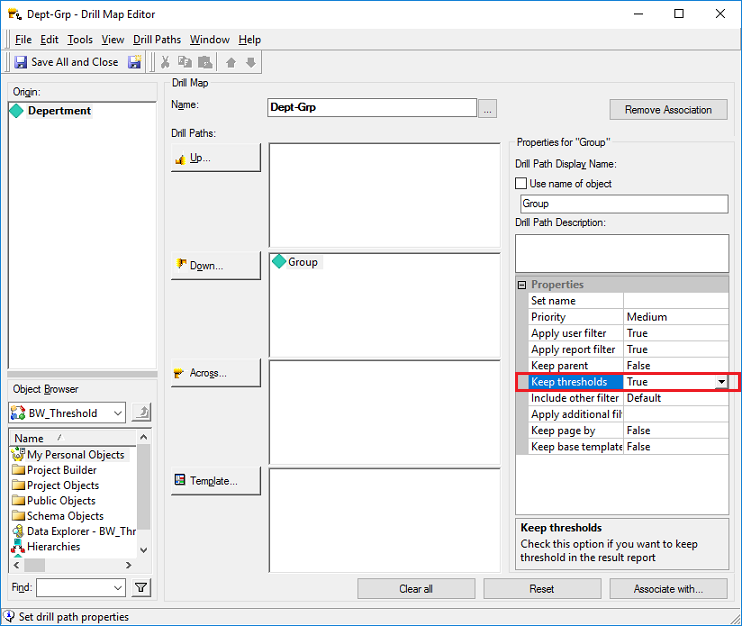The image size is (742, 626).
Task: Select the Keep base template property
Action: pos(628,446)
